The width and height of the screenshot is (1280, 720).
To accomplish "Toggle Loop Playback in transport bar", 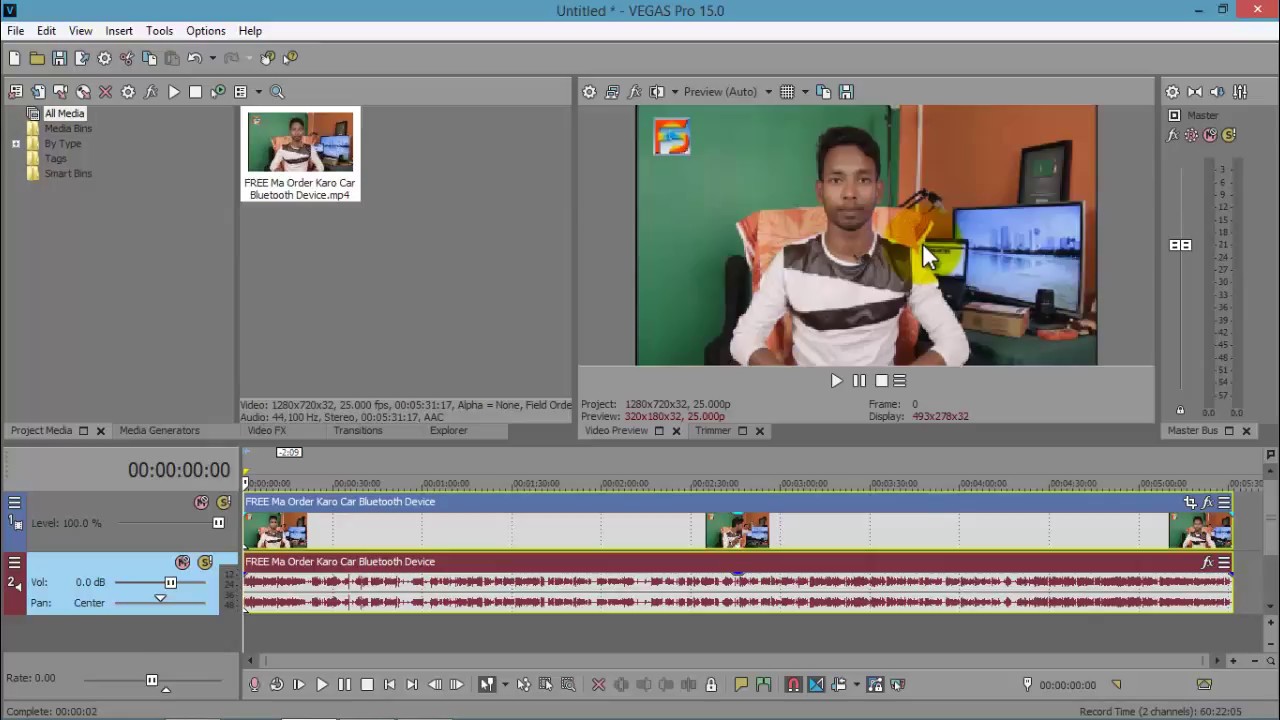I will pos(276,685).
